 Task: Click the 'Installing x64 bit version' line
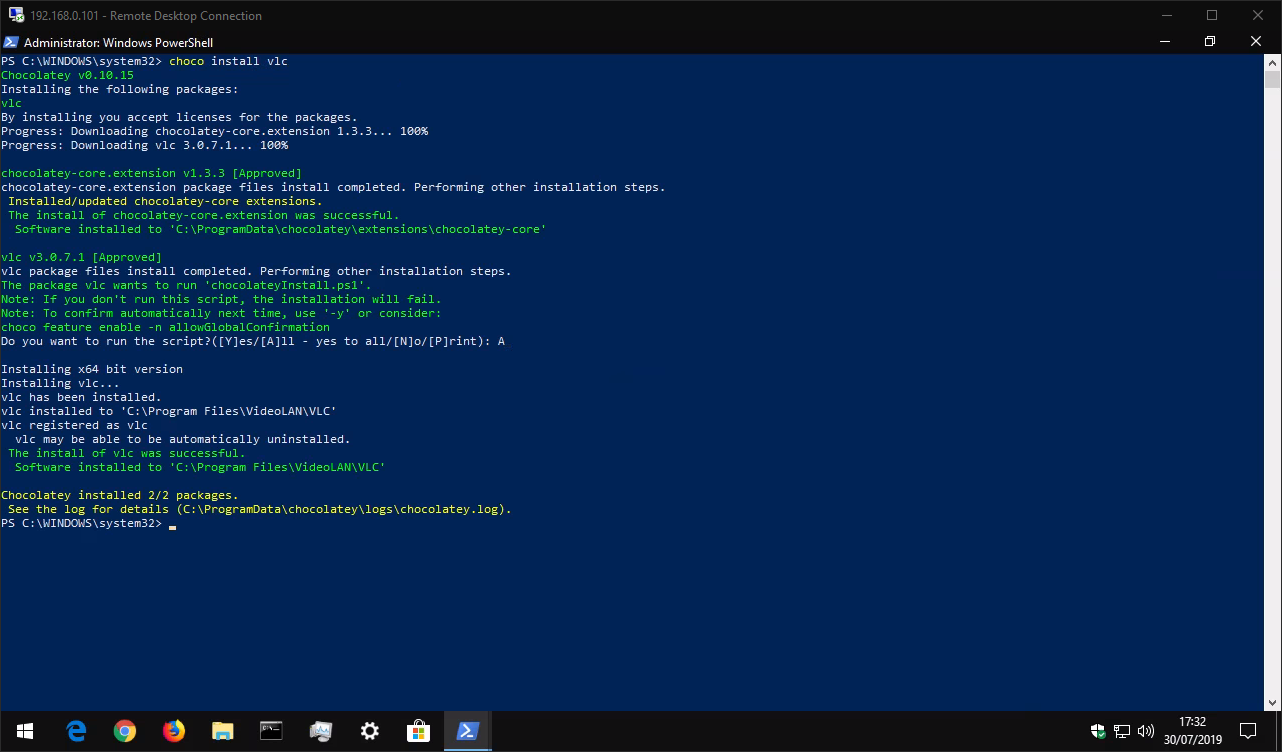[x=92, y=369]
